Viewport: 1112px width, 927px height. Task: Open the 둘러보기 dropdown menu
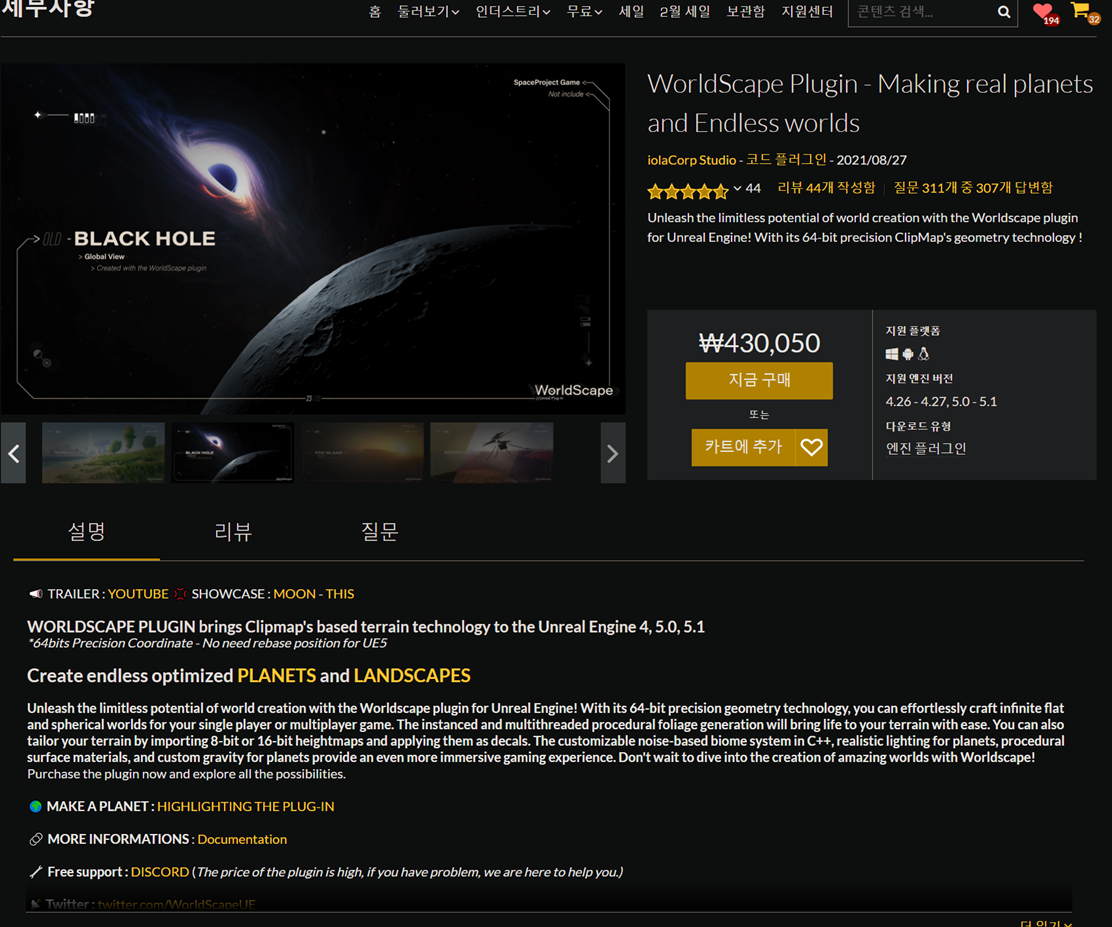coord(428,12)
